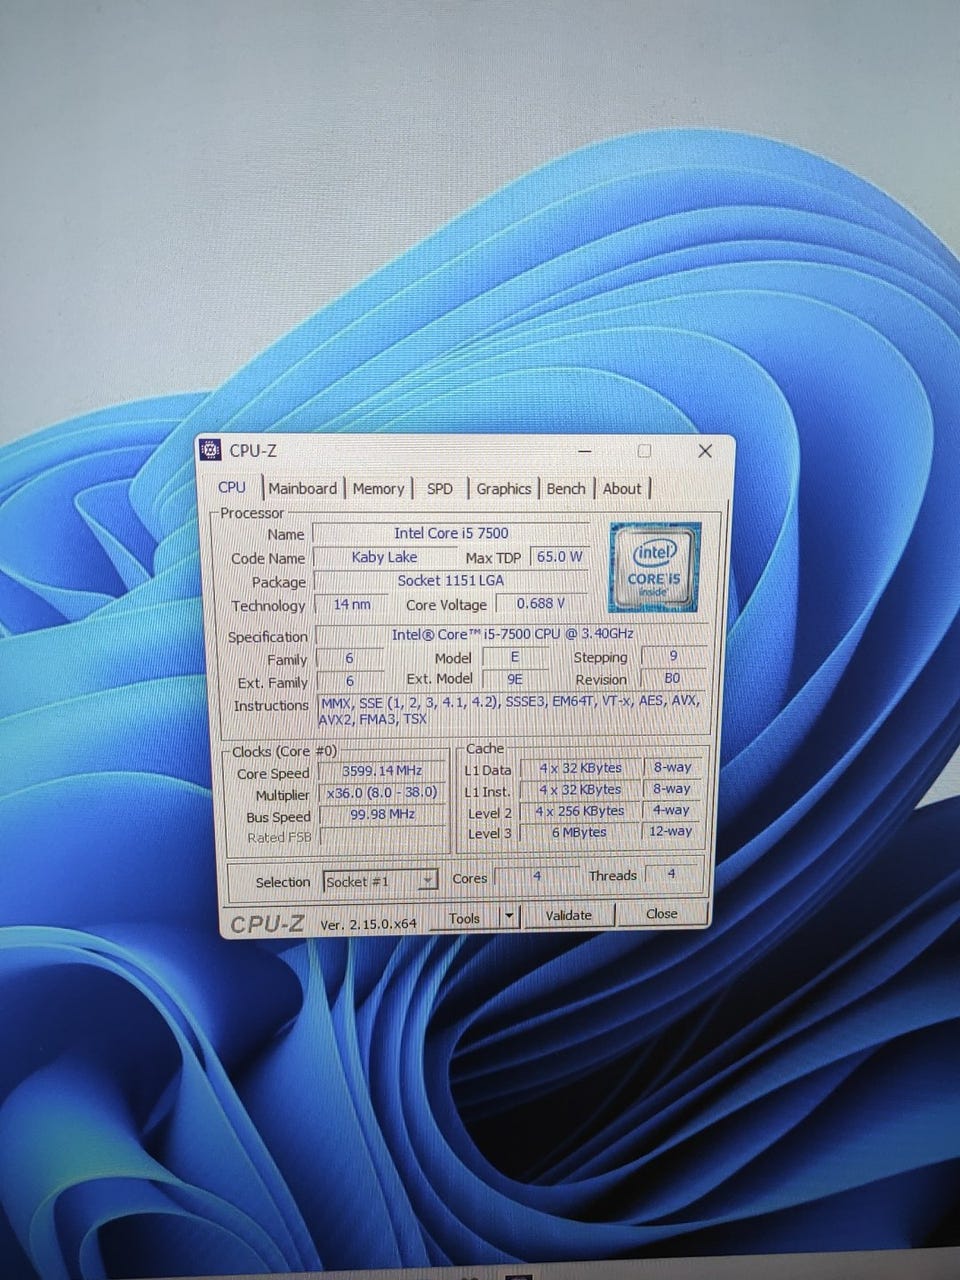The image size is (960, 1280).
Task: Show the About tab
Action: click(x=622, y=488)
